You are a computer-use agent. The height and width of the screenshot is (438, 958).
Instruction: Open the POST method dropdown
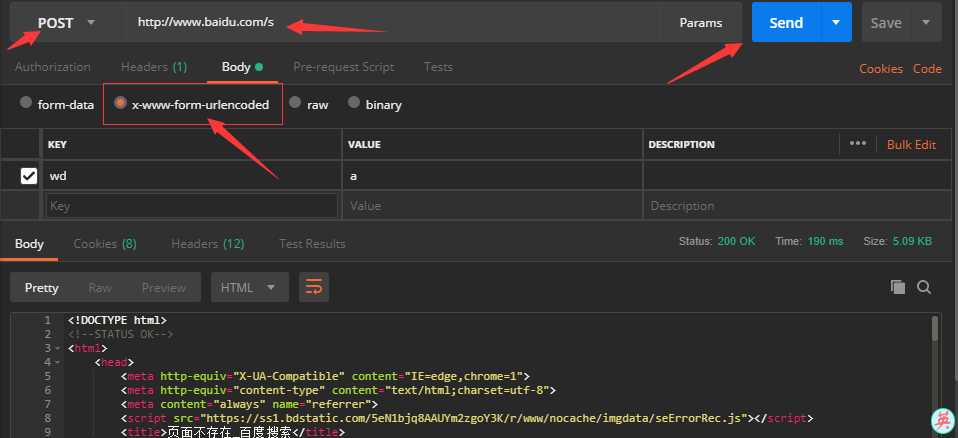(x=66, y=23)
